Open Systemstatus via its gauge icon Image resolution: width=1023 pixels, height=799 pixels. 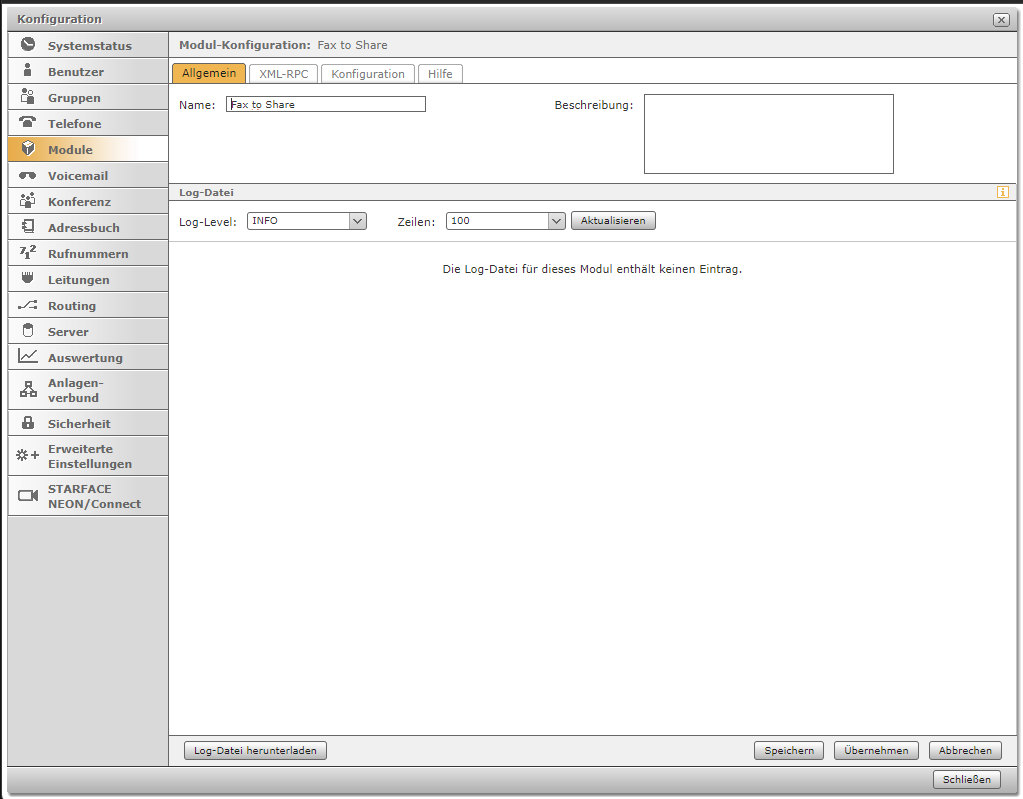(x=28, y=45)
